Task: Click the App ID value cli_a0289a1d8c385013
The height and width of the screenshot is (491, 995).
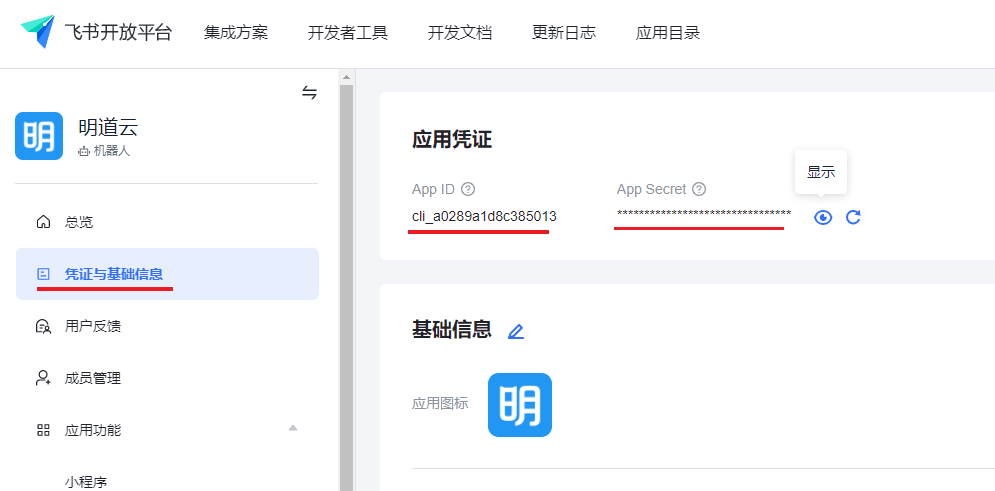Action: point(484,216)
